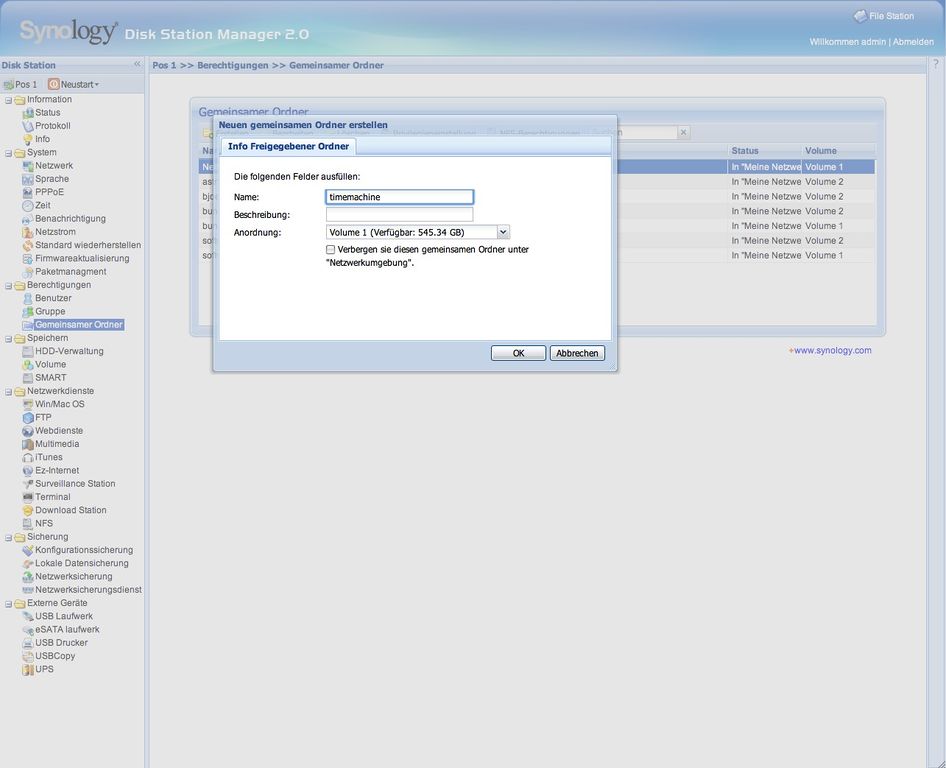This screenshot has height=768, width=946.
Task: Open the Anordnung volume dropdown
Action: (503, 232)
